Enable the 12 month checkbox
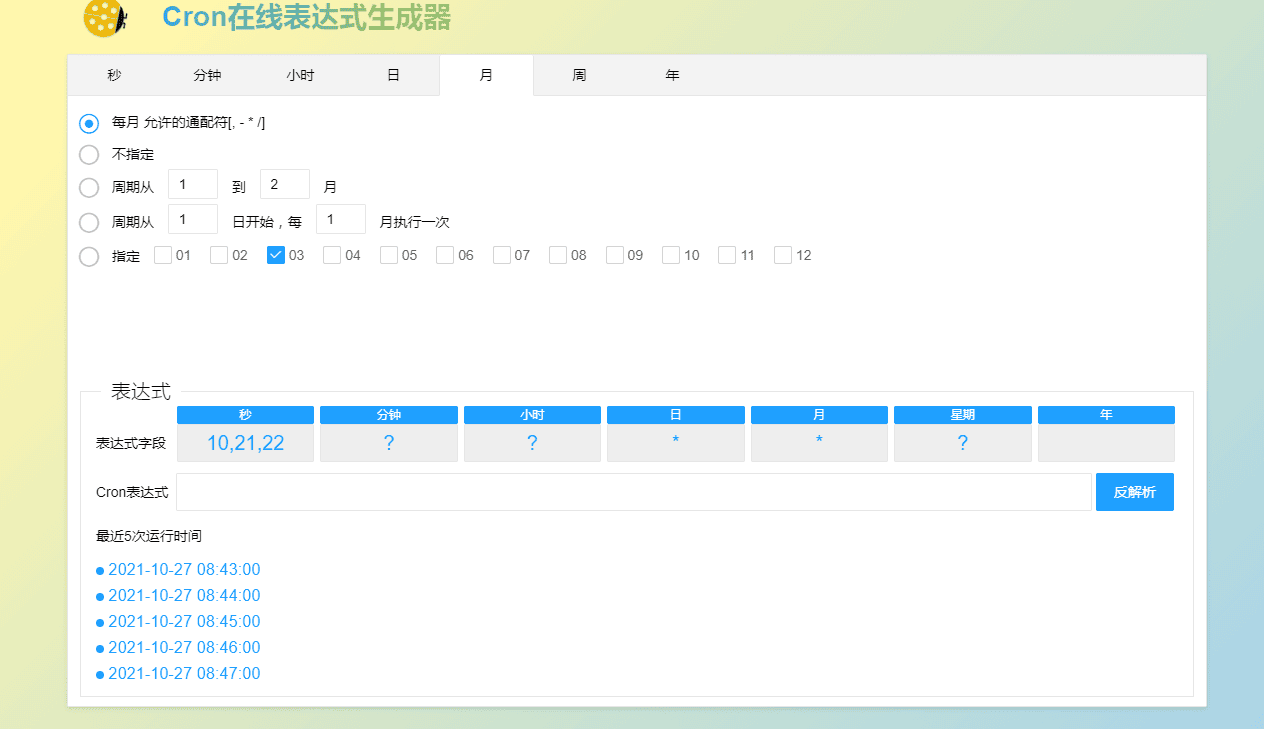Image resolution: width=1264 pixels, height=729 pixels. coord(784,255)
